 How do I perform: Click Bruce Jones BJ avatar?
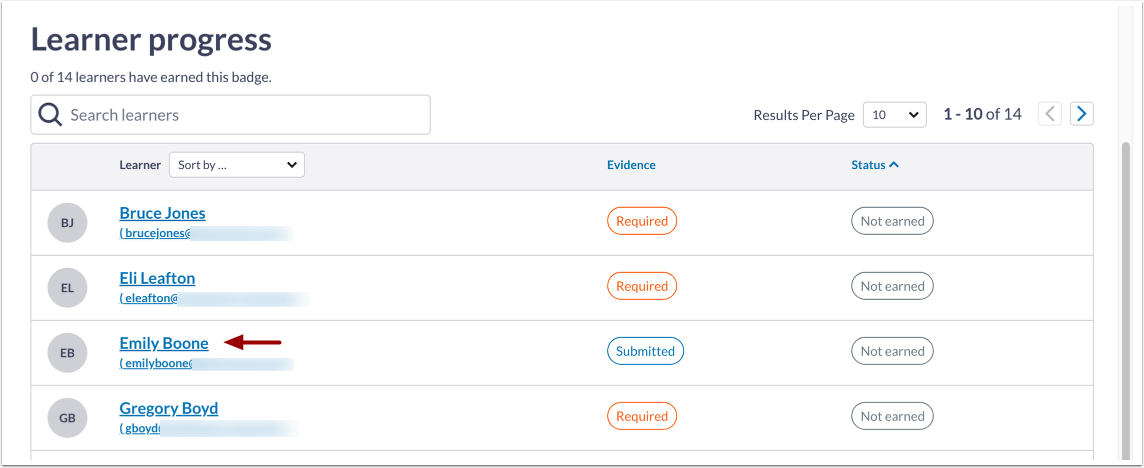coord(67,223)
